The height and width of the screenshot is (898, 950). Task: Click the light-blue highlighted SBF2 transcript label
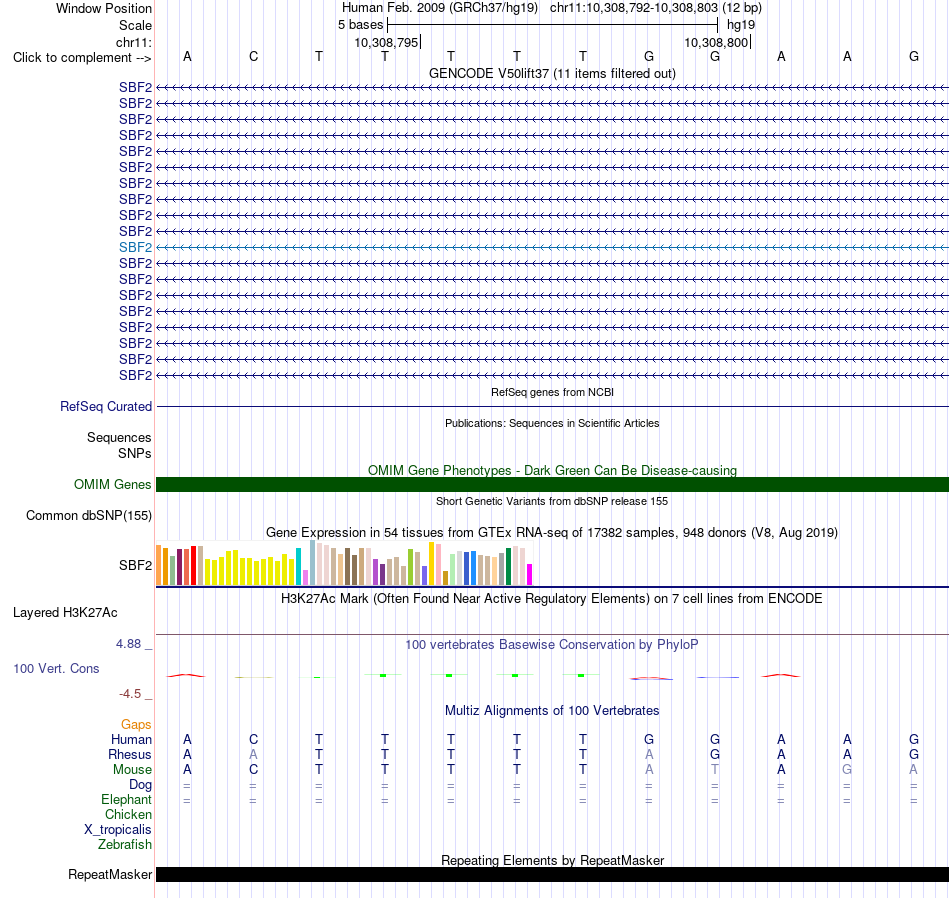click(x=135, y=247)
